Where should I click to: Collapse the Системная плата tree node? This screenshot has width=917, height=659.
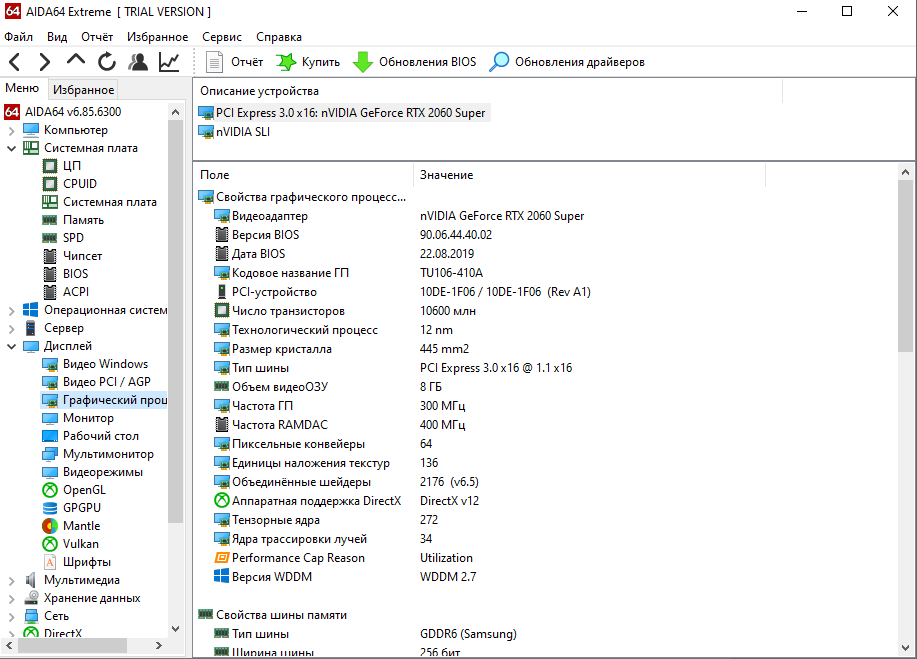[12, 148]
